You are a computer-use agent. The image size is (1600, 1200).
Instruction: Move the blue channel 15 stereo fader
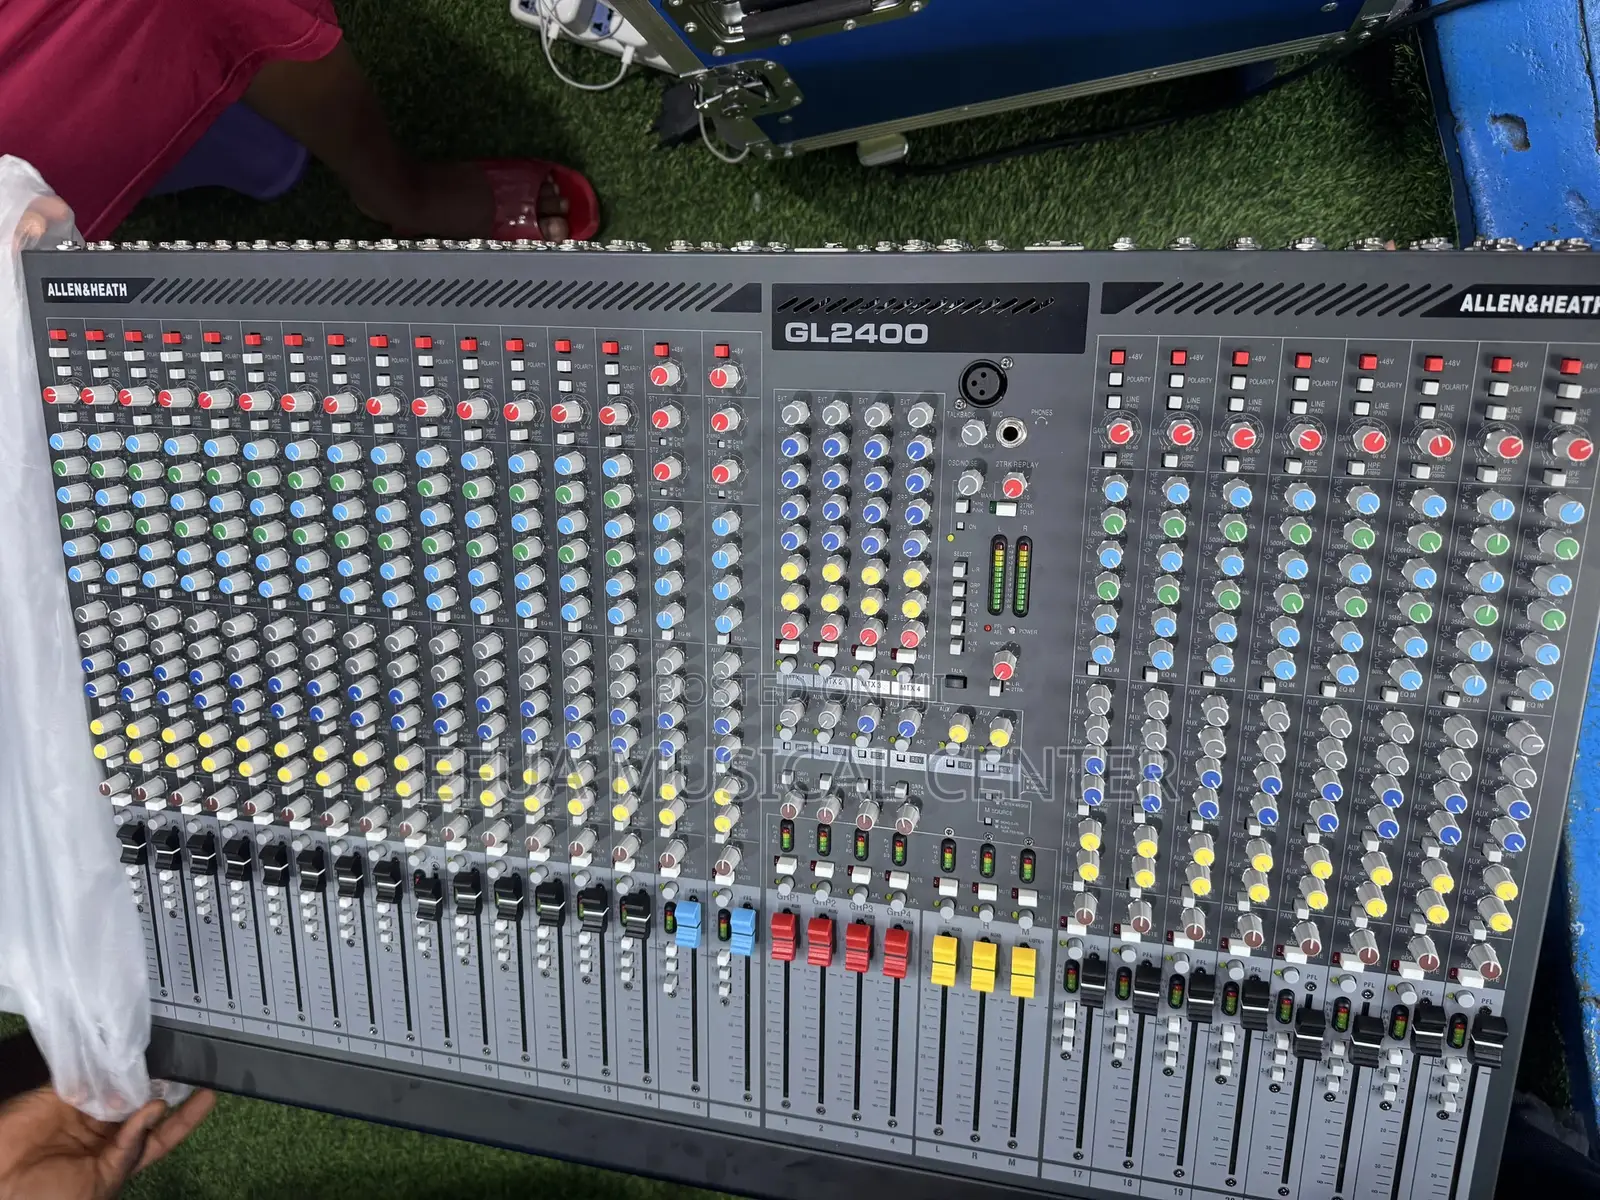[x=688, y=925]
